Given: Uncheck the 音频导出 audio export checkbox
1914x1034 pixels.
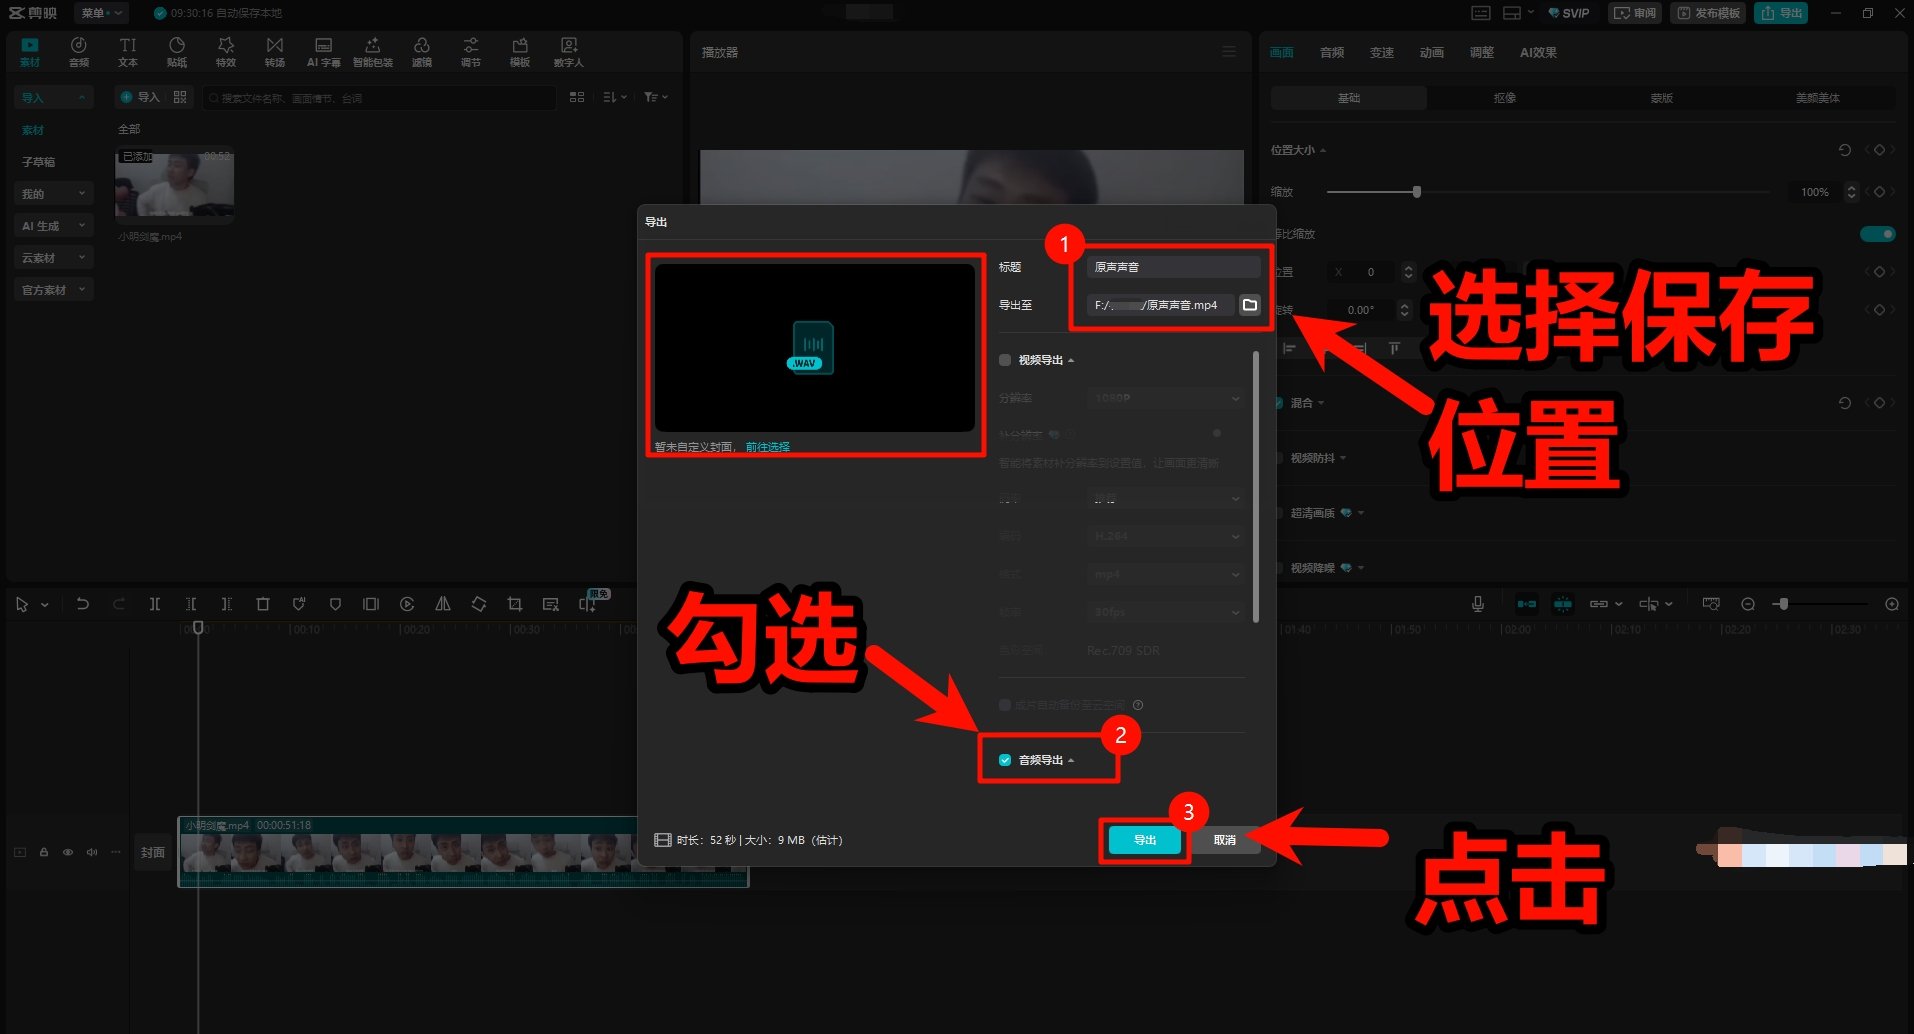Looking at the screenshot, I should click(1005, 759).
